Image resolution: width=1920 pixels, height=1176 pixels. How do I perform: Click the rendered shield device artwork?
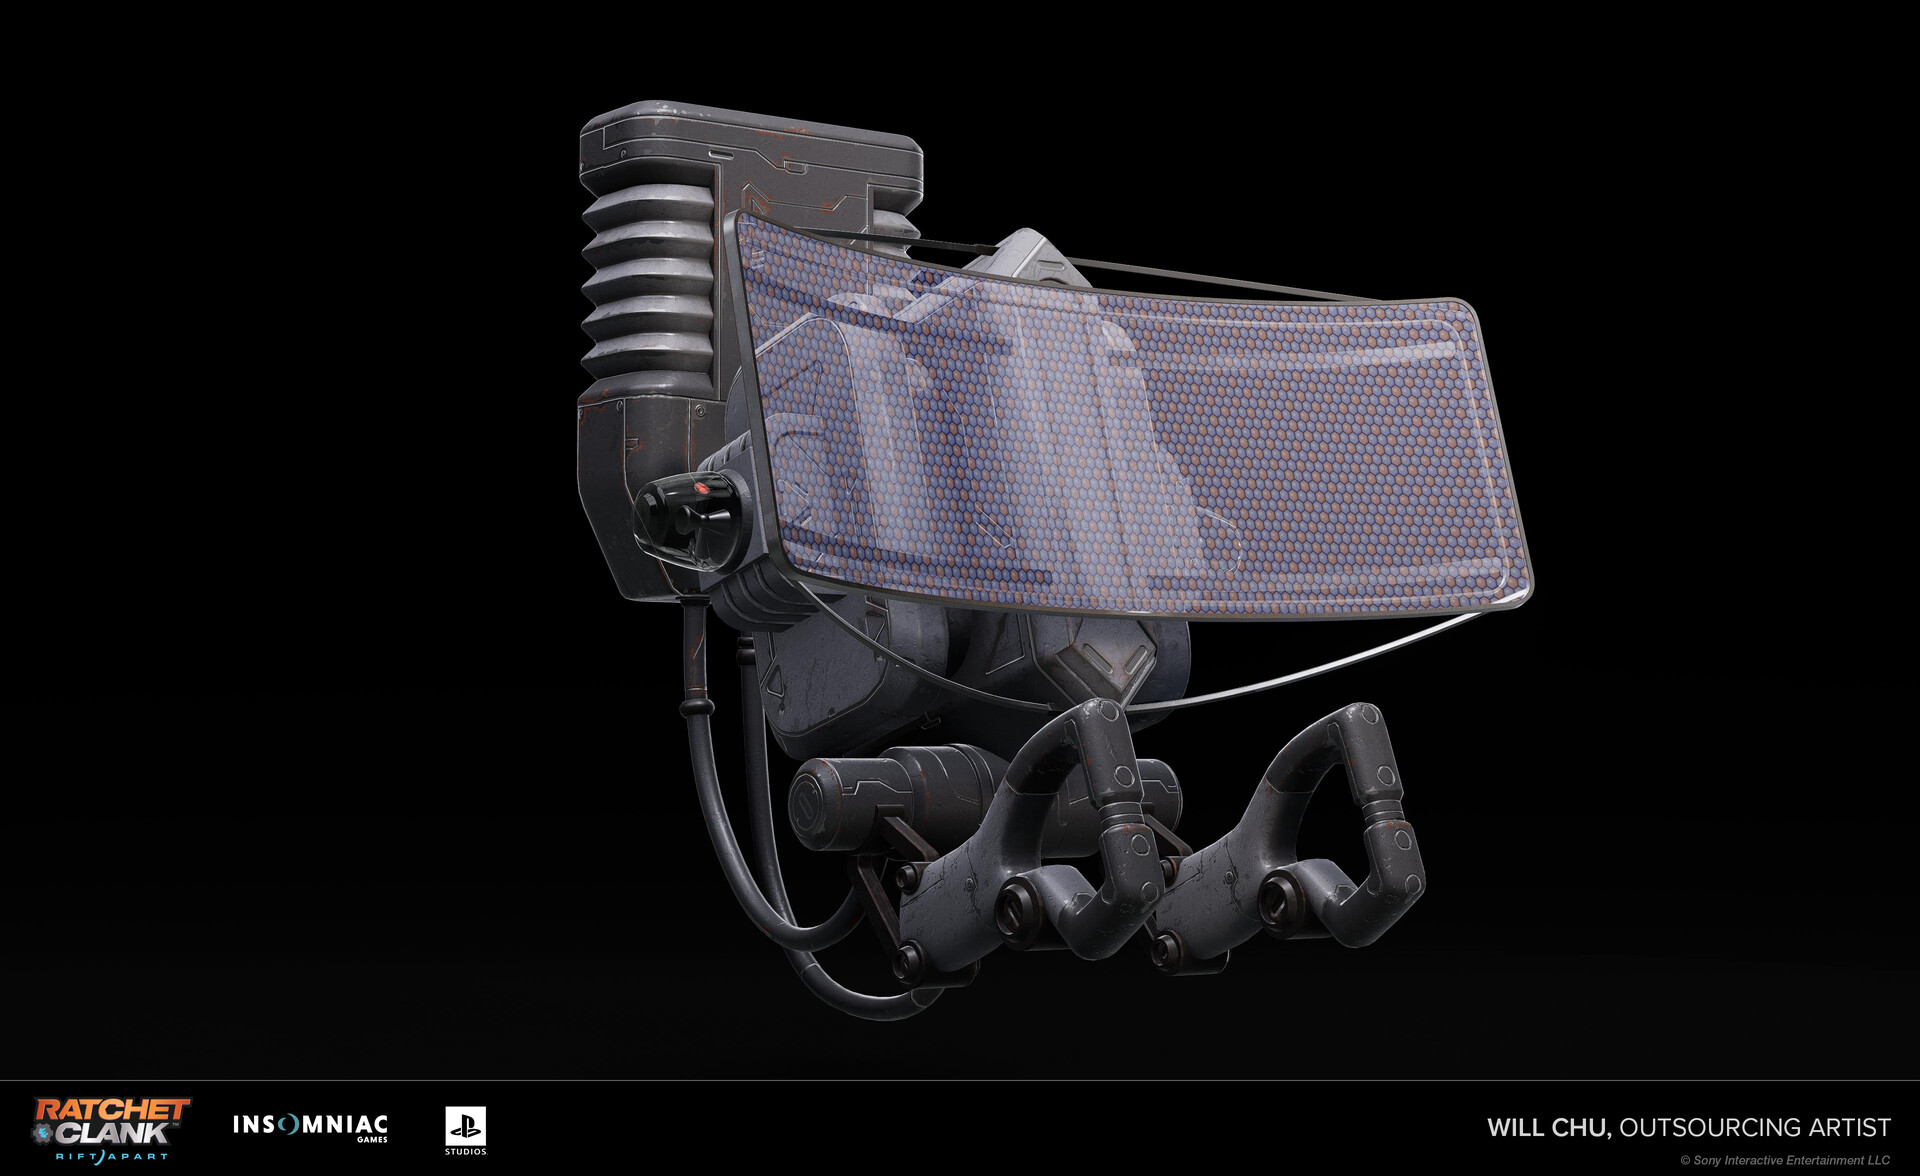tap(1055, 560)
